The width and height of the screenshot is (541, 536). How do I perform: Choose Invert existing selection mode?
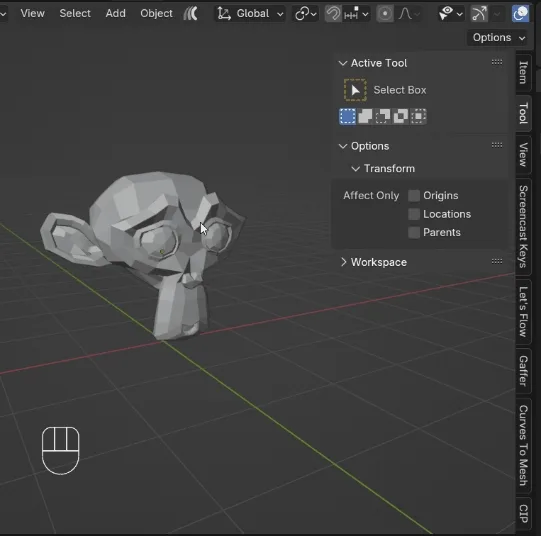click(401, 116)
